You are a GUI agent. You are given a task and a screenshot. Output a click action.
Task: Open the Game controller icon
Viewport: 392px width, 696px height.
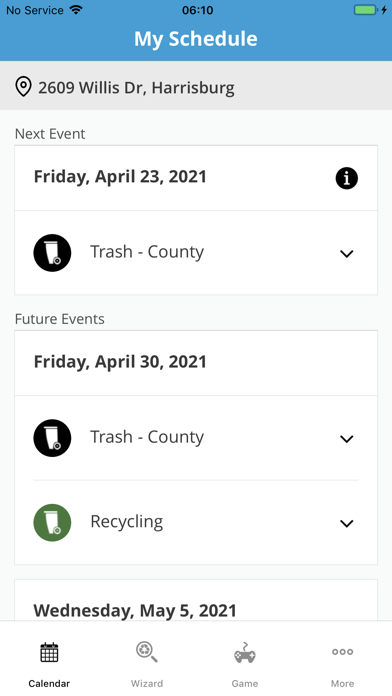245,652
